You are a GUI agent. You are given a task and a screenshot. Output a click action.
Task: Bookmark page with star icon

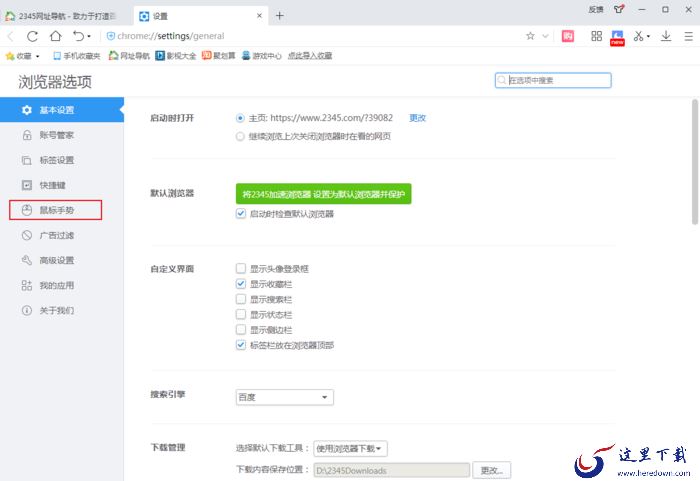530,36
